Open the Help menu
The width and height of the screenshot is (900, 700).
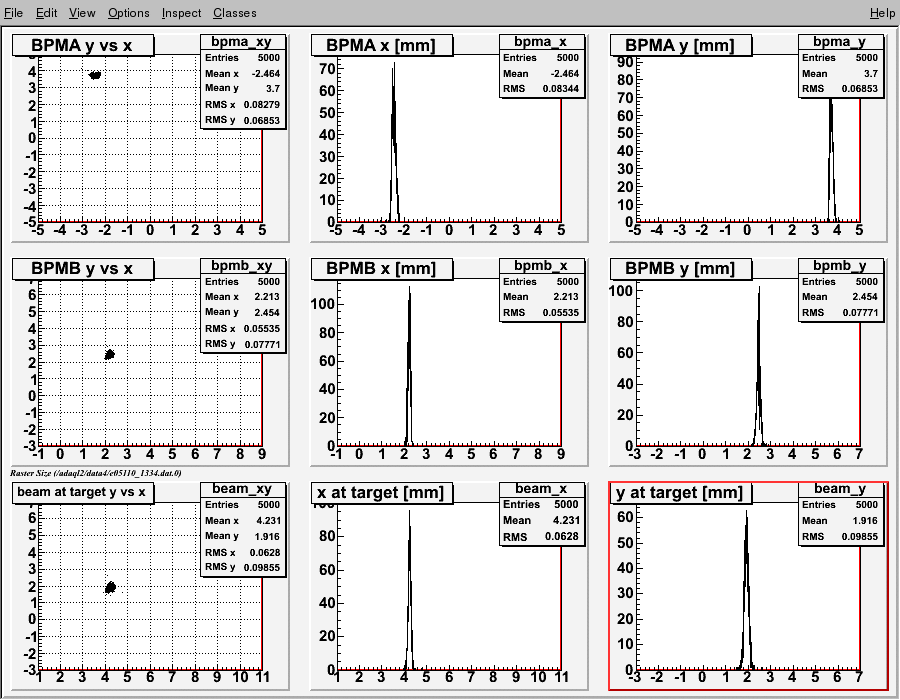[x=882, y=13]
